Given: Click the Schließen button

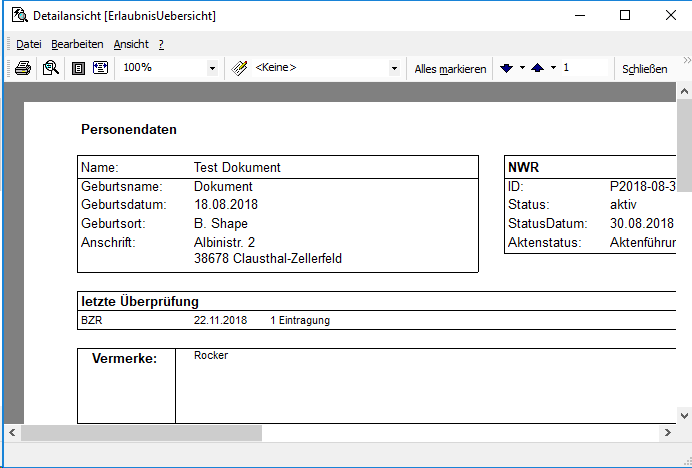Looking at the screenshot, I should (645, 68).
